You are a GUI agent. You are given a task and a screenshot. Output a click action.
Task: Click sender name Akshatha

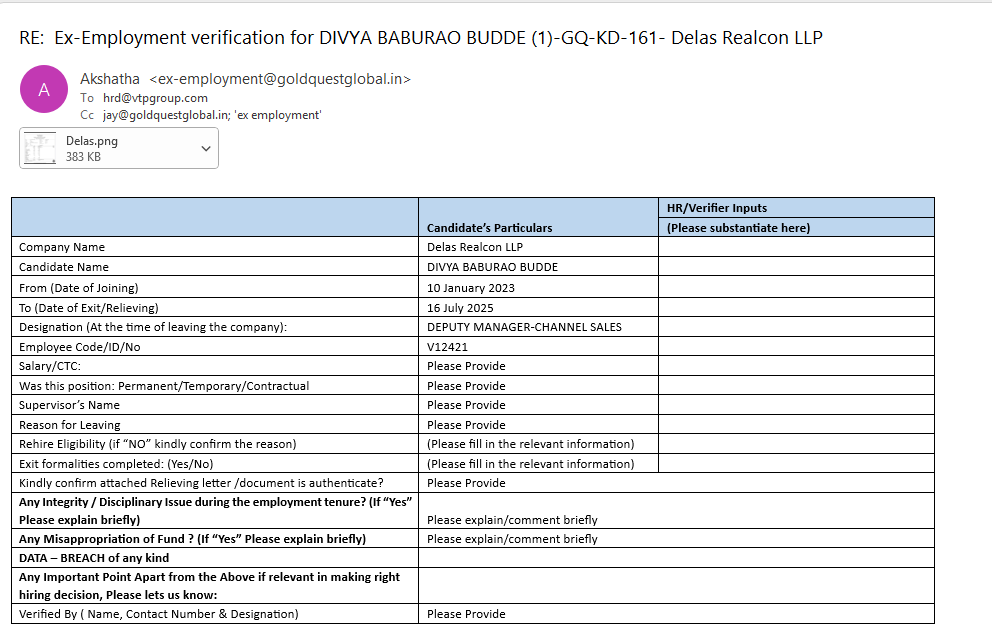[x=109, y=79]
